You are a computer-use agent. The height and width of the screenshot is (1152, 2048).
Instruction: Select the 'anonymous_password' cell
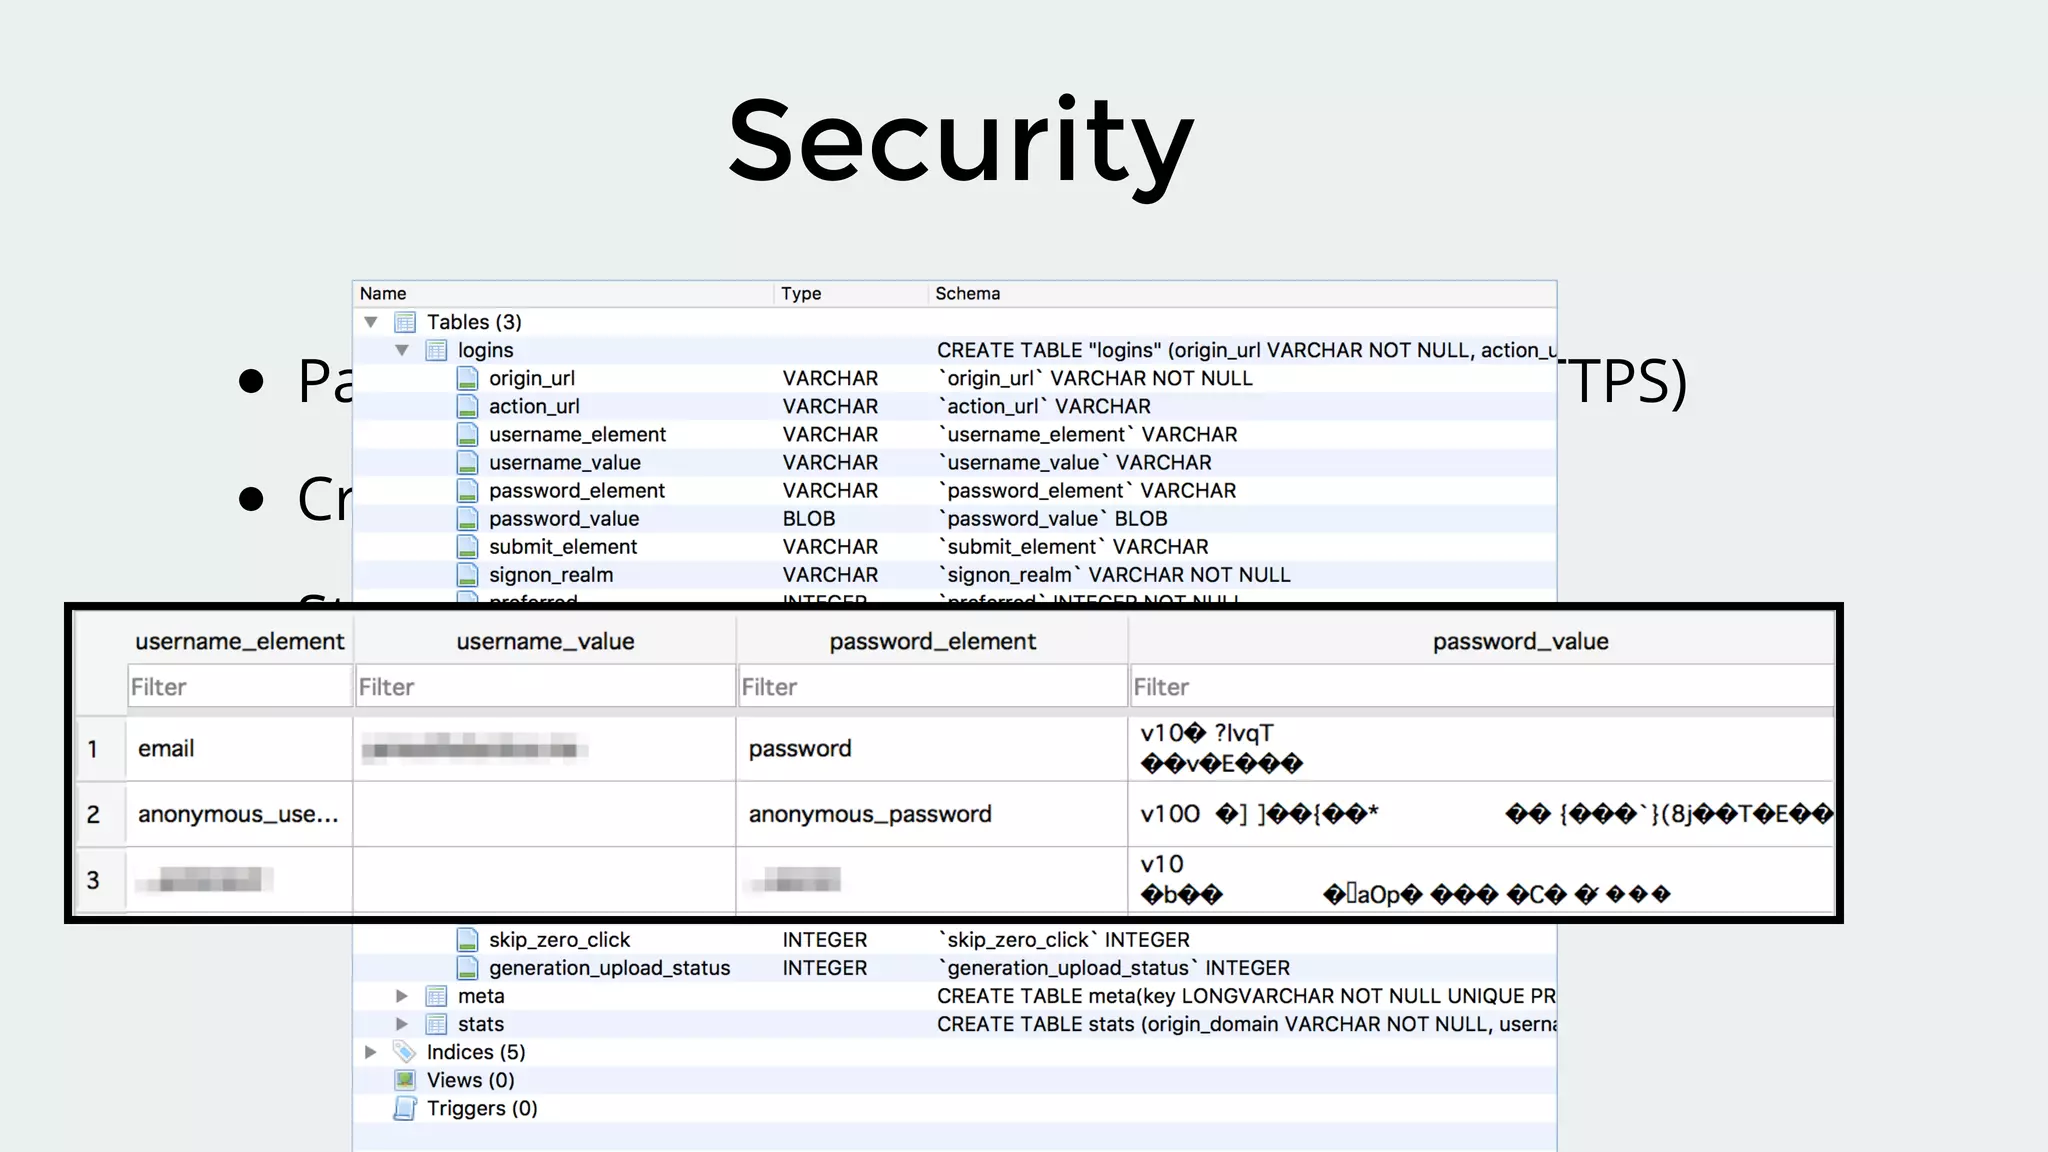click(933, 814)
